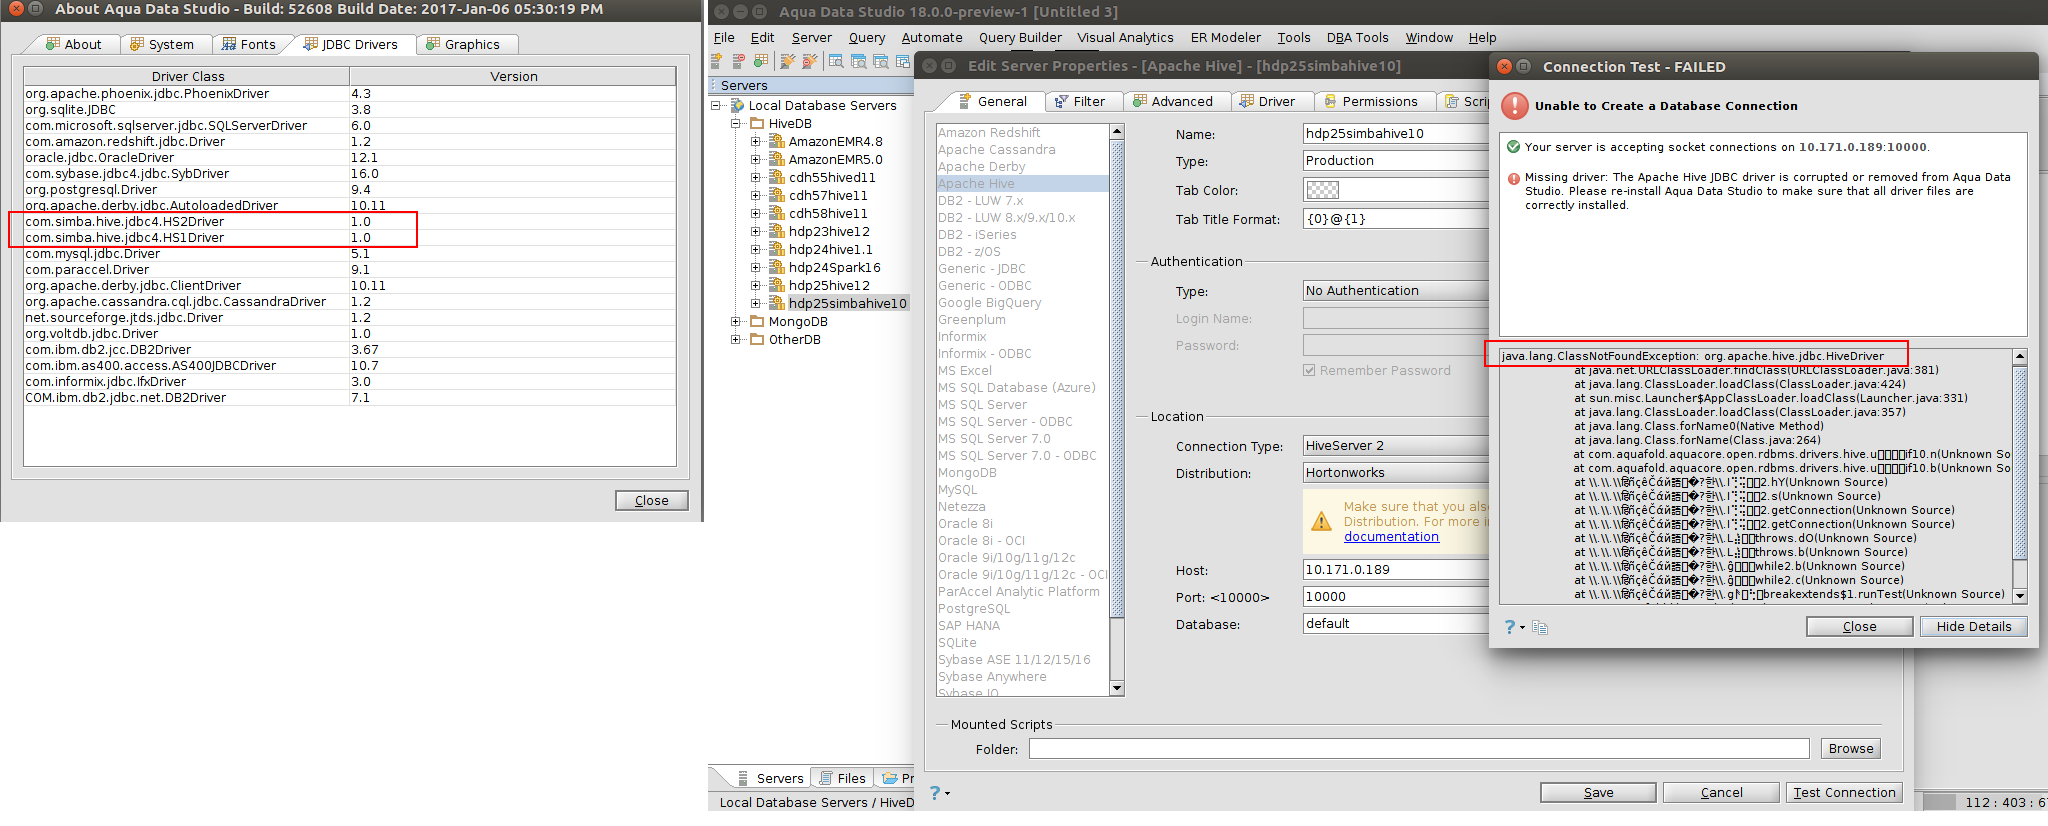
Task: Click the third Query Window toolbar icon
Action: click(x=880, y=62)
